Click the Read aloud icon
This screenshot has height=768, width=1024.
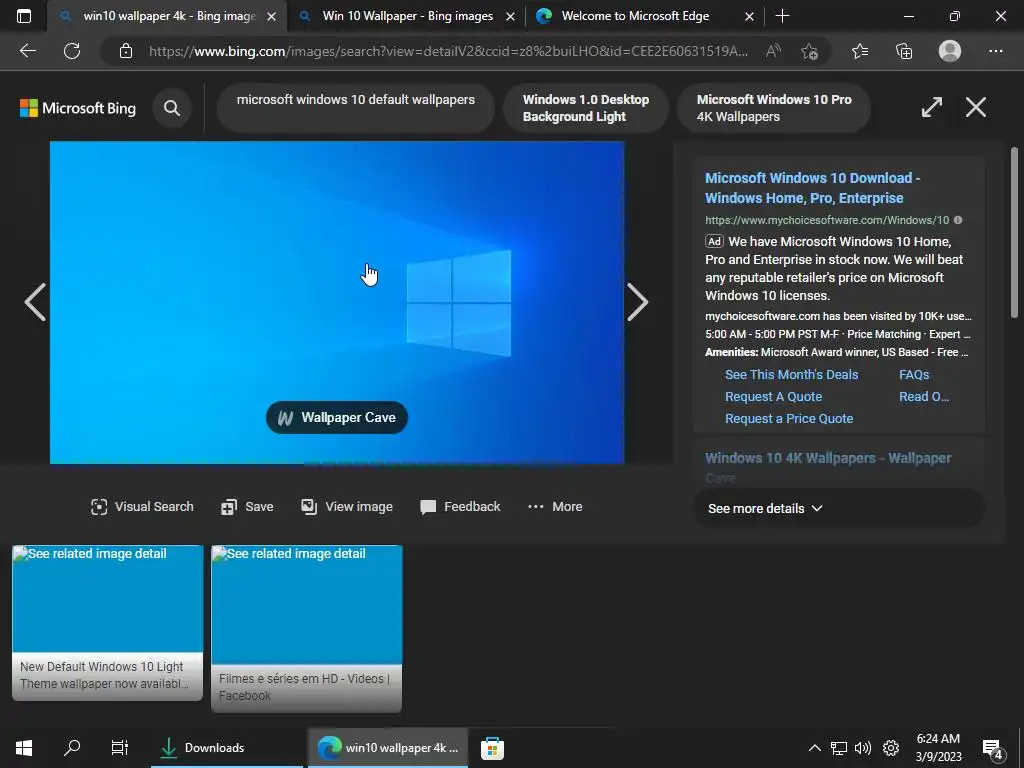[773, 51]
